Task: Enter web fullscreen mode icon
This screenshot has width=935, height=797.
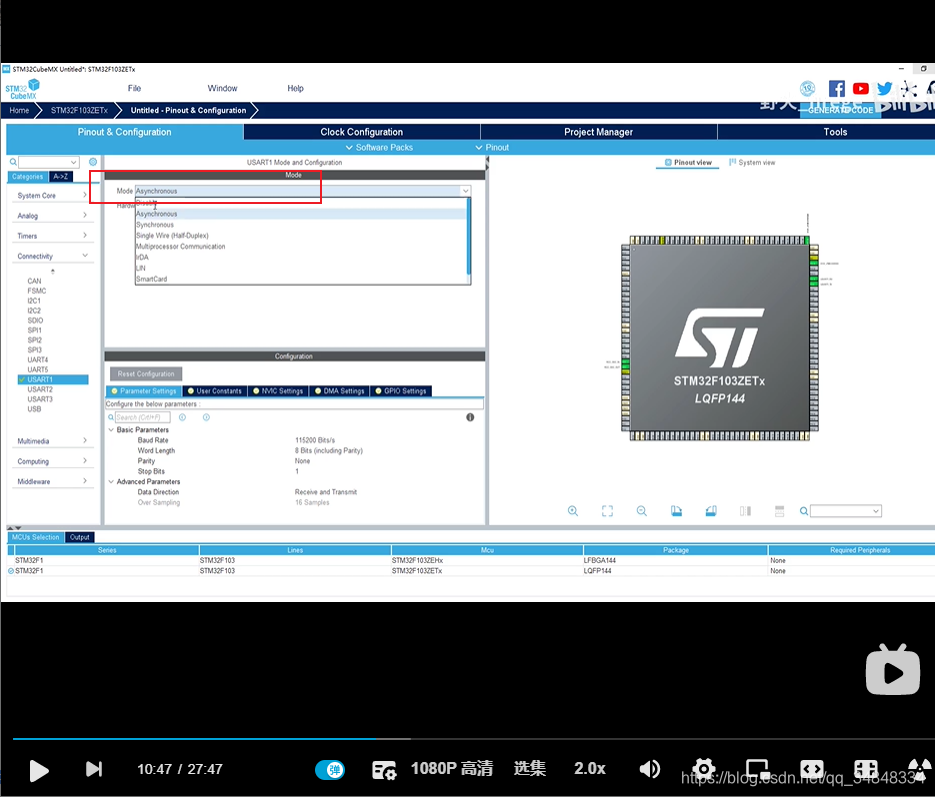Action: click(x=866, y=769)
